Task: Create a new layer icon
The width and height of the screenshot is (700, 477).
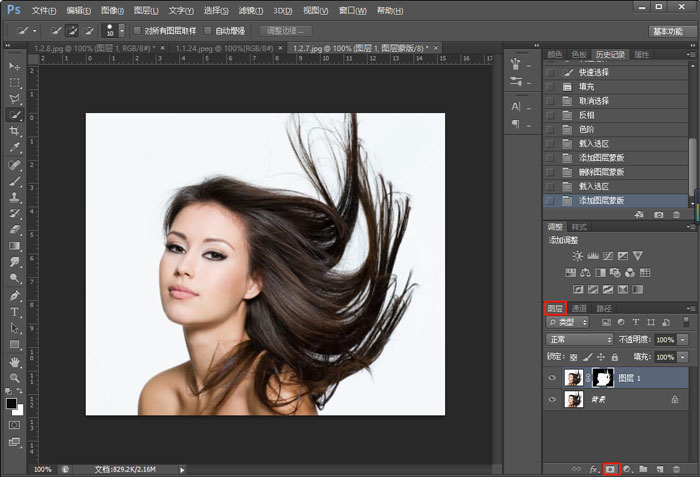Action: [660, 469]
